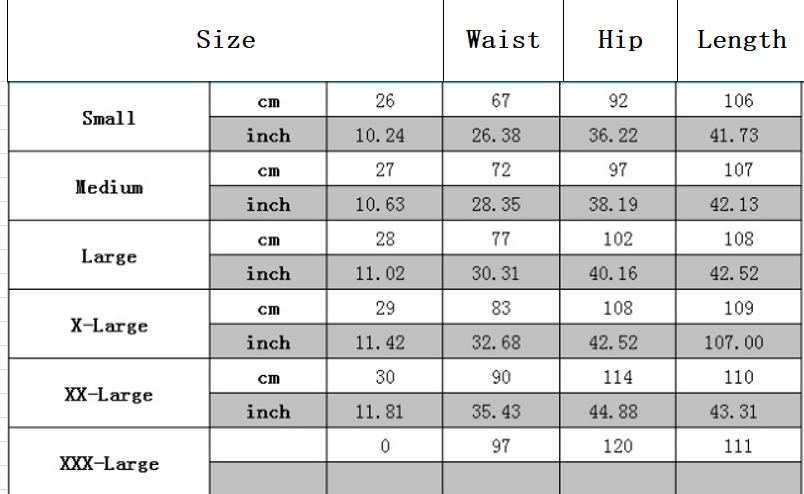The image size is (804, 494).
Task: Click the X-Large size label cell
Action: coord(109,324)
